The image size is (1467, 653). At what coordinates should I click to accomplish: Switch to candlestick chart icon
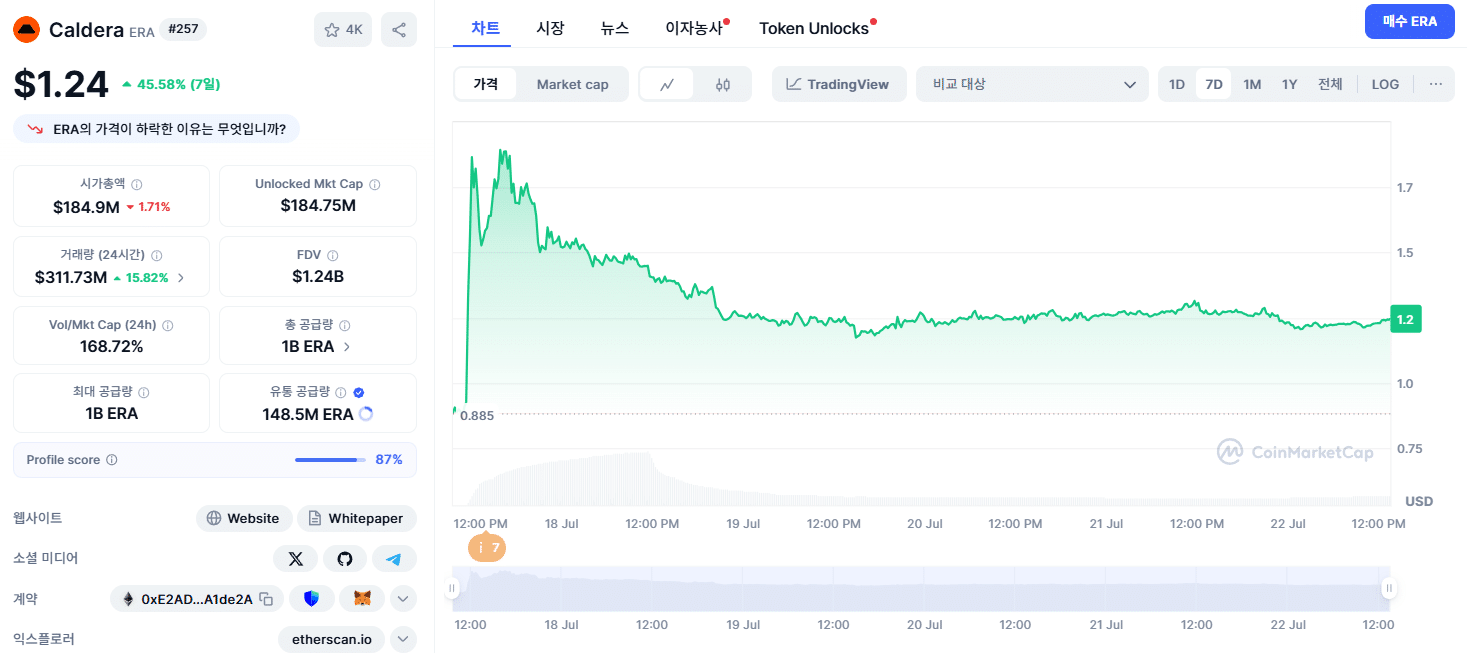723,85
